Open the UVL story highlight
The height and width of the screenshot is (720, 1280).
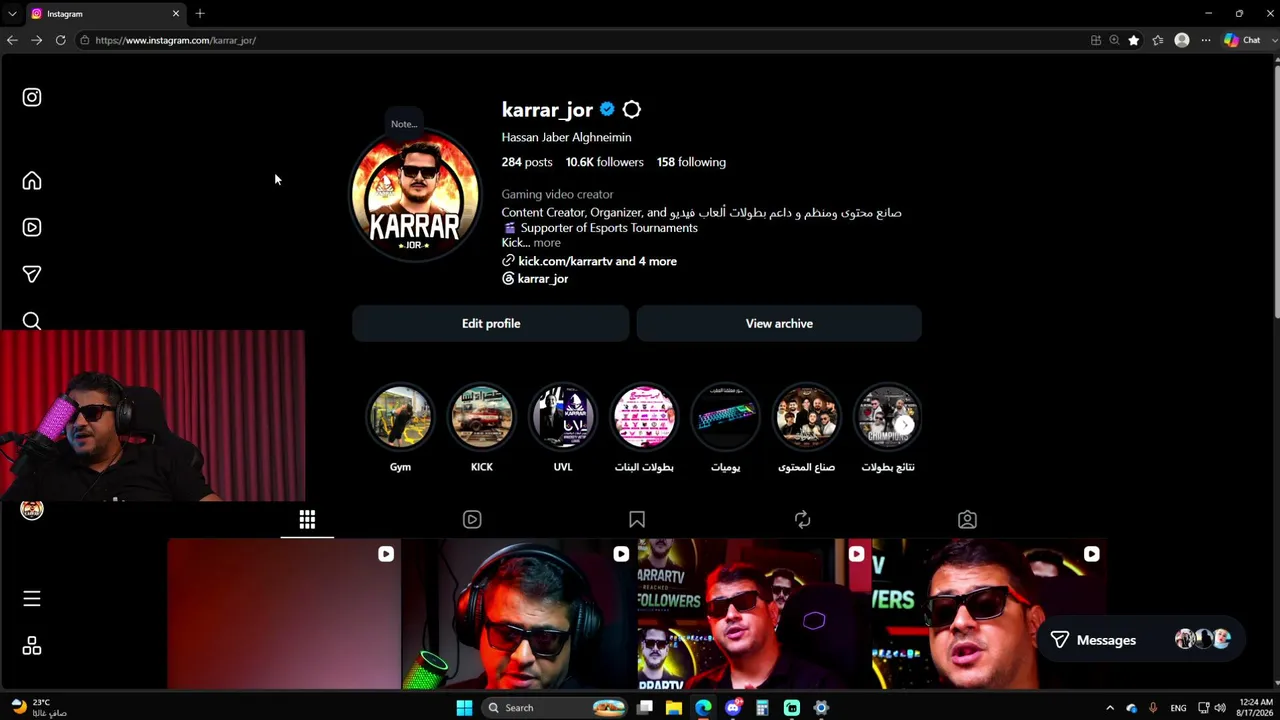(x=563, y=417)
